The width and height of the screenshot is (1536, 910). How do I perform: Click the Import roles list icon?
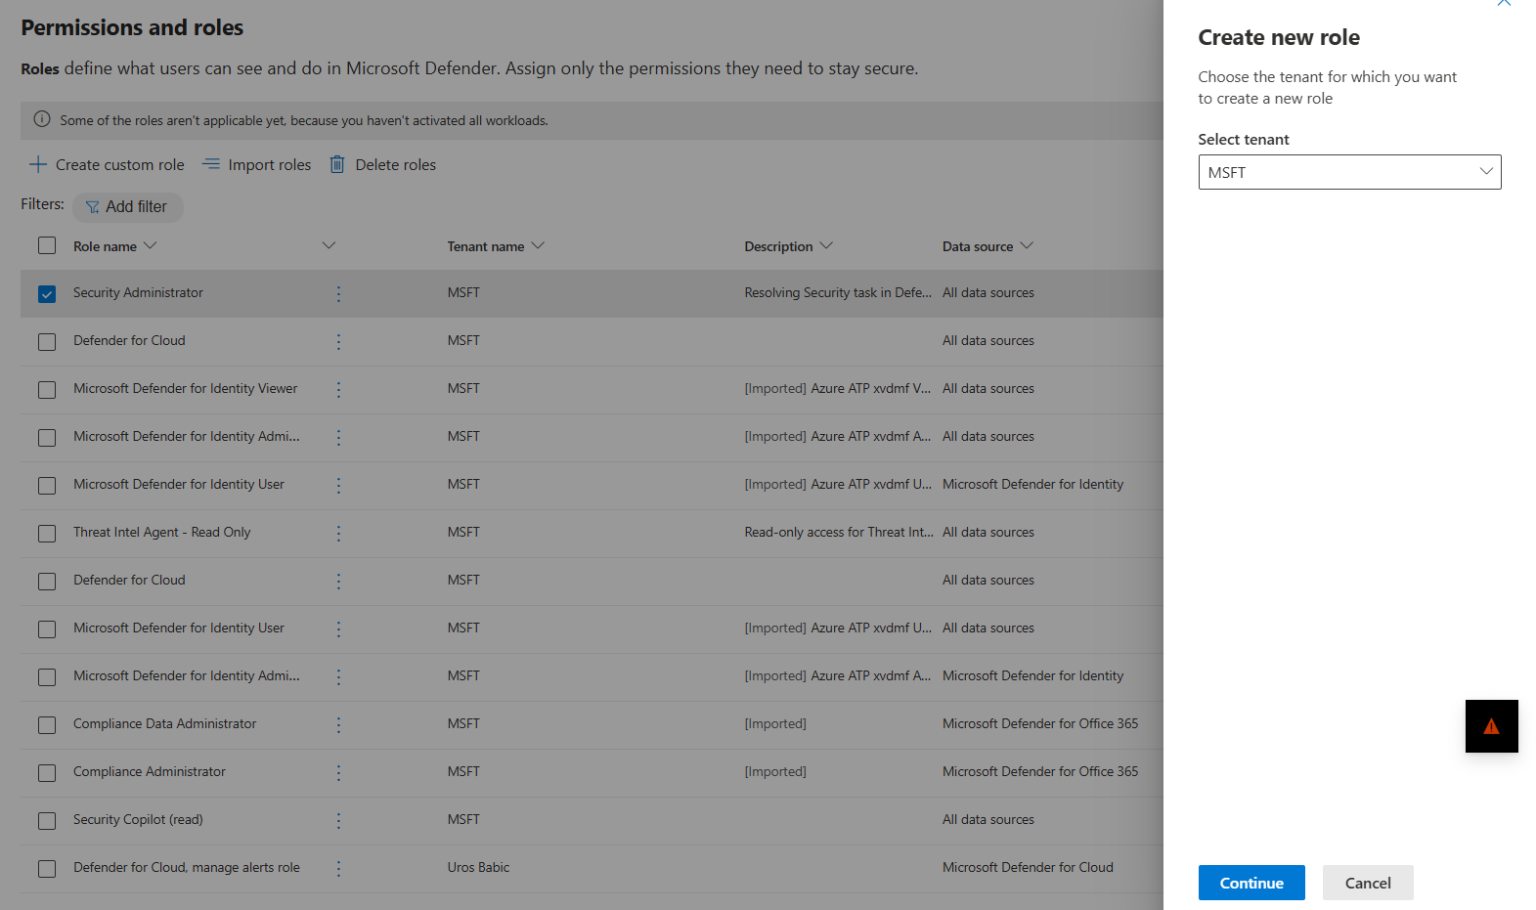point(211,164)
